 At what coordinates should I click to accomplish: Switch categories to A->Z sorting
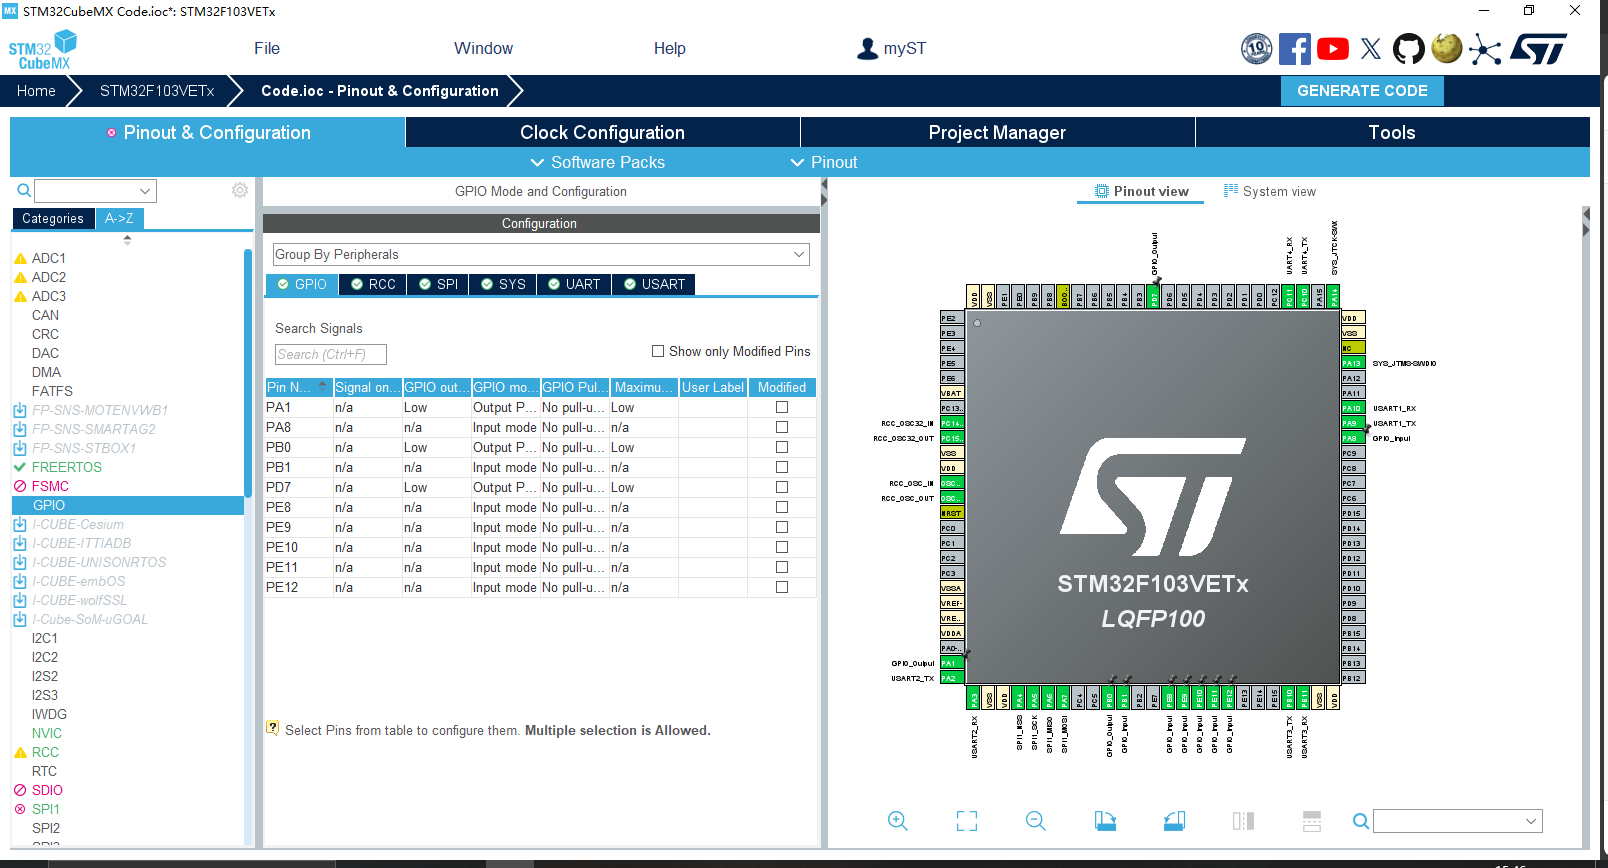click(119, 218)
